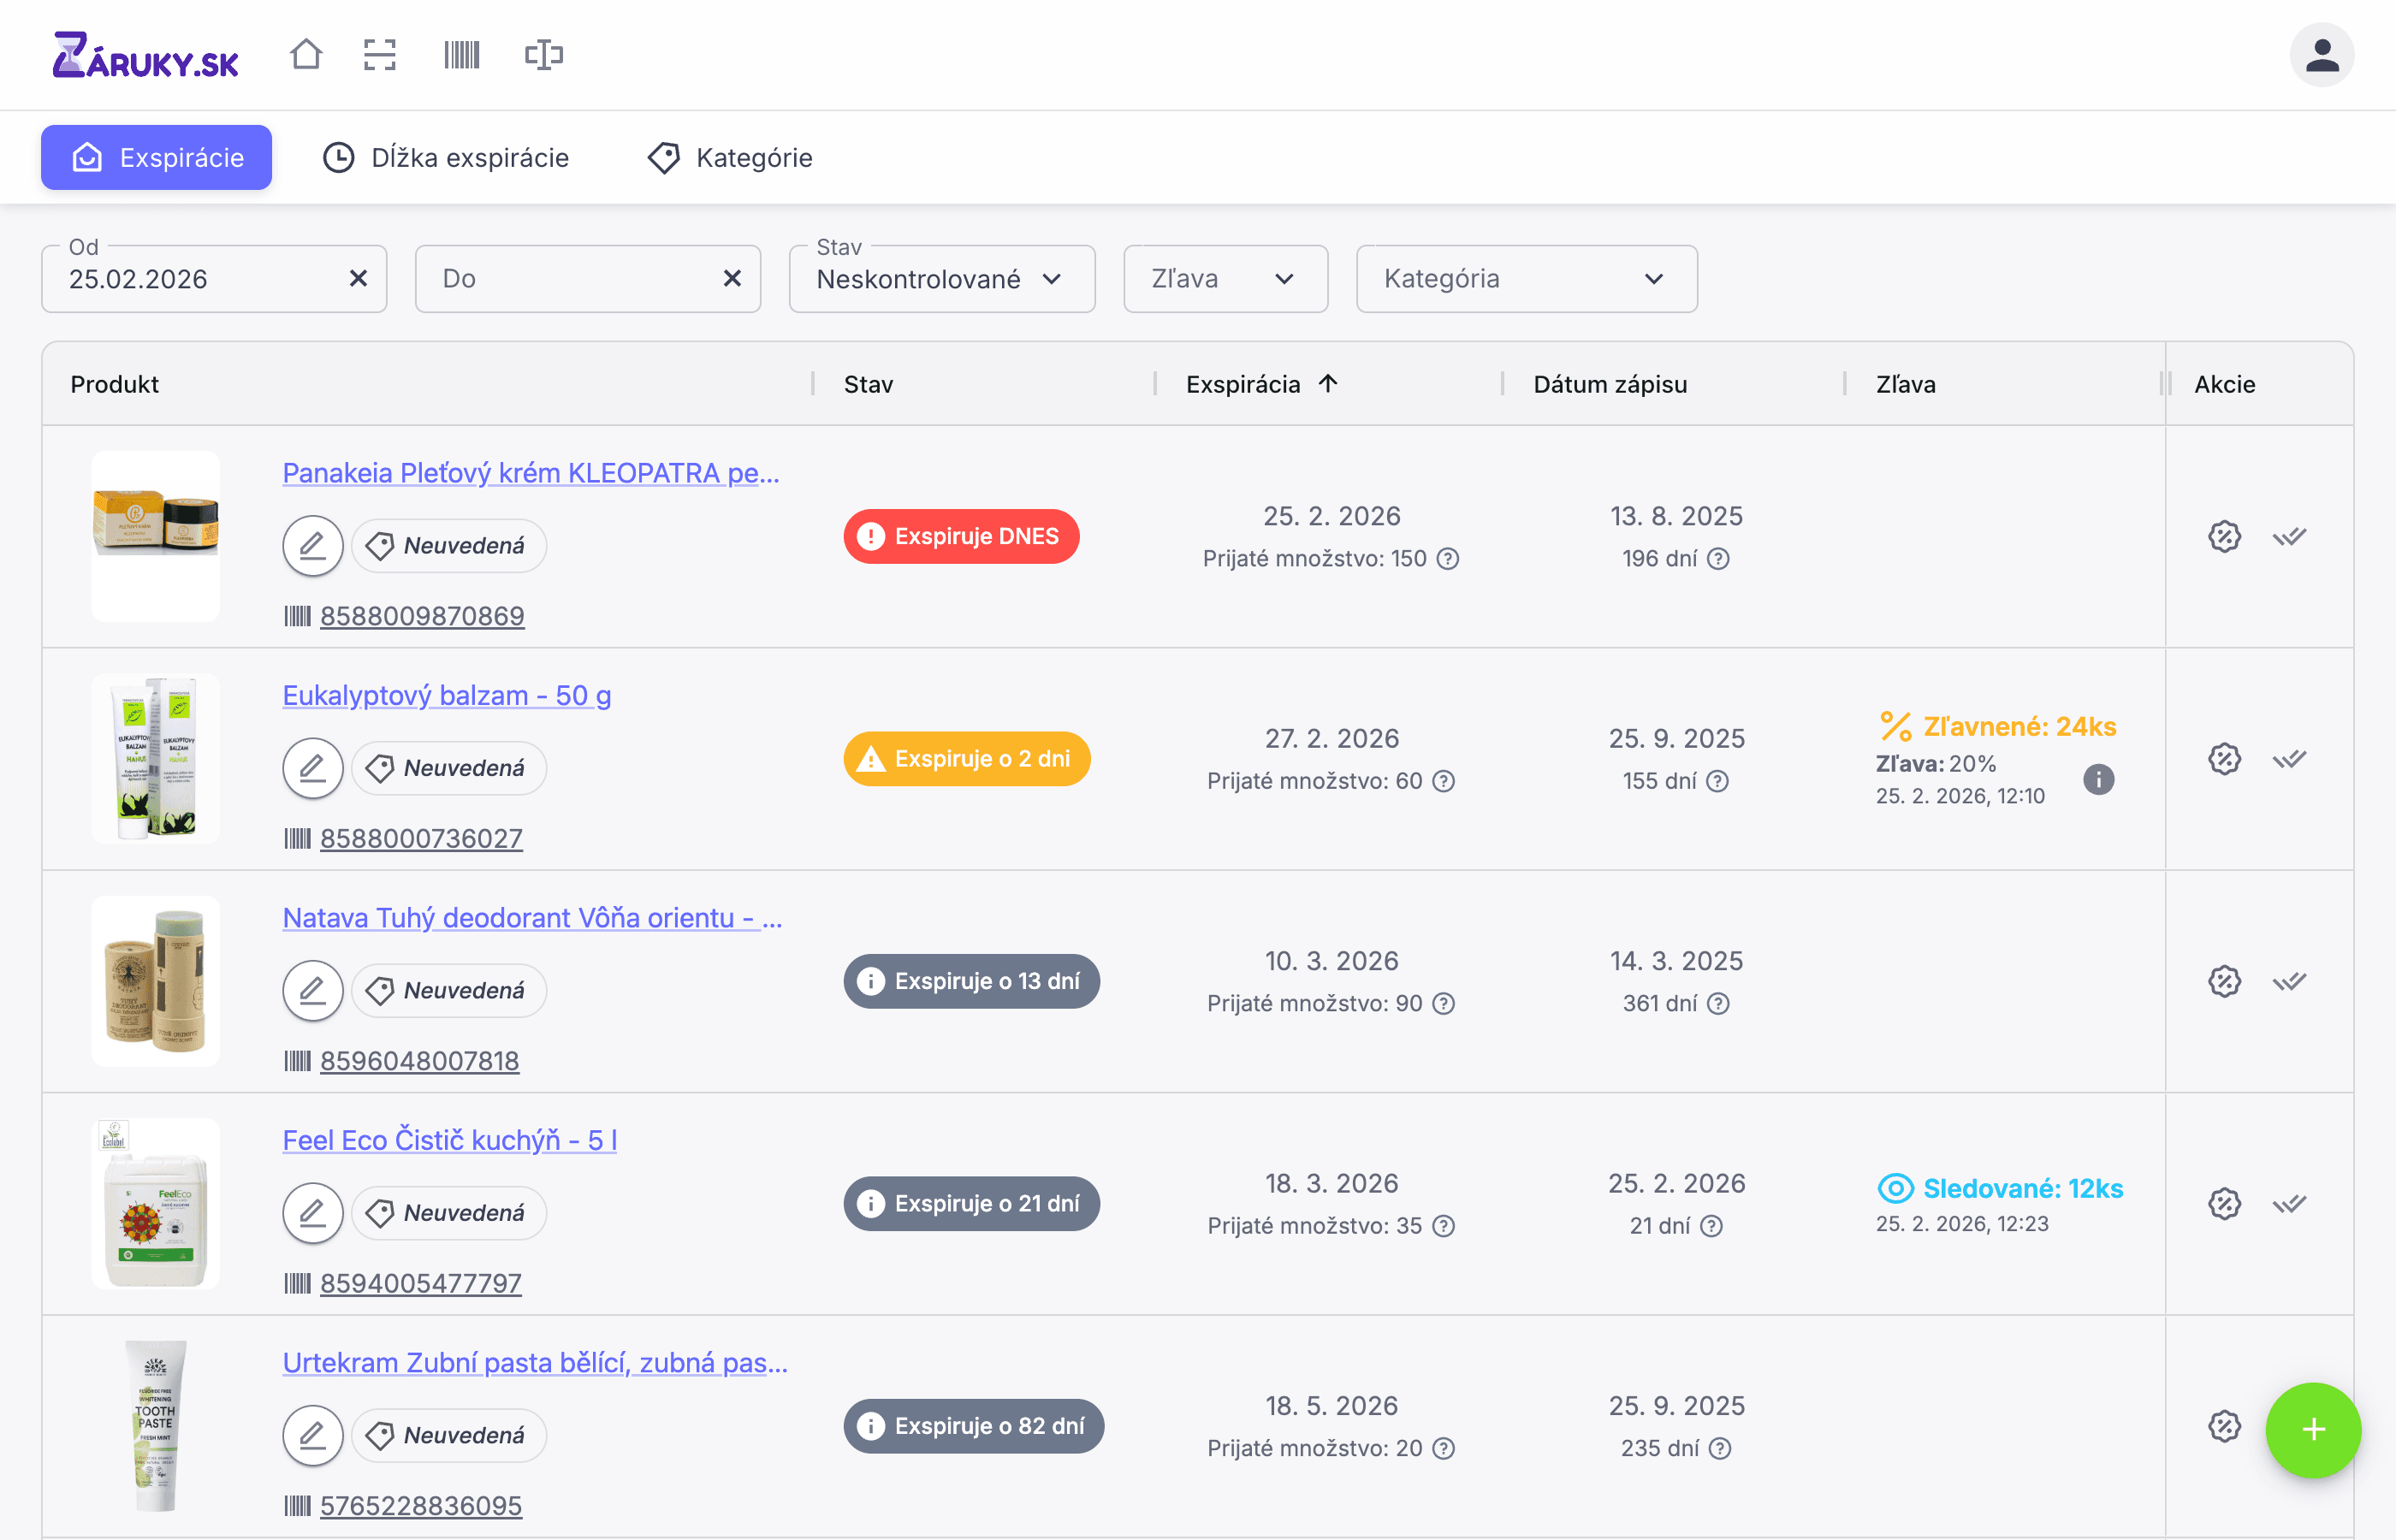The height and width of the screenshot is (1540, 2396).
Task: Open the home icon in the top bar
Action: (306, 54)
